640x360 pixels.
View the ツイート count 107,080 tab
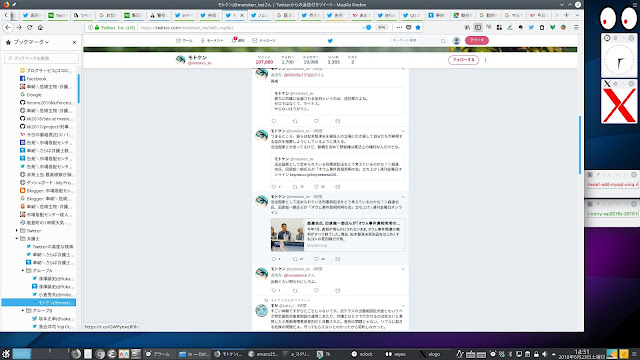(x=264, y=60)
